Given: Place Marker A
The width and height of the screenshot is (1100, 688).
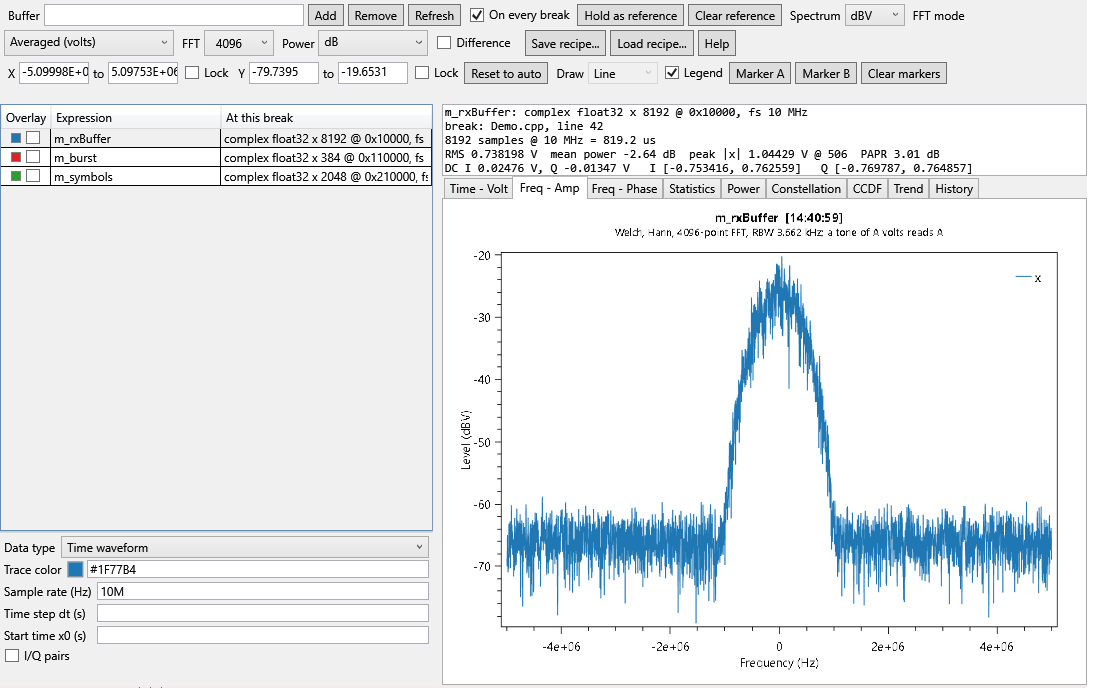Looking at the screenshot, I should click(x=760, y=74).
